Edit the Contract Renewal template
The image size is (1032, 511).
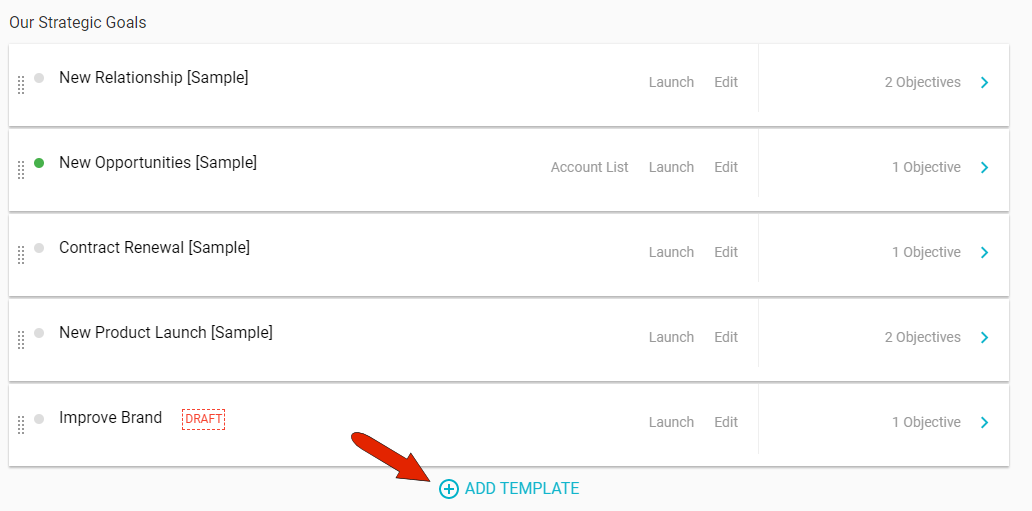pyautogui.click(x=726, y=252)
